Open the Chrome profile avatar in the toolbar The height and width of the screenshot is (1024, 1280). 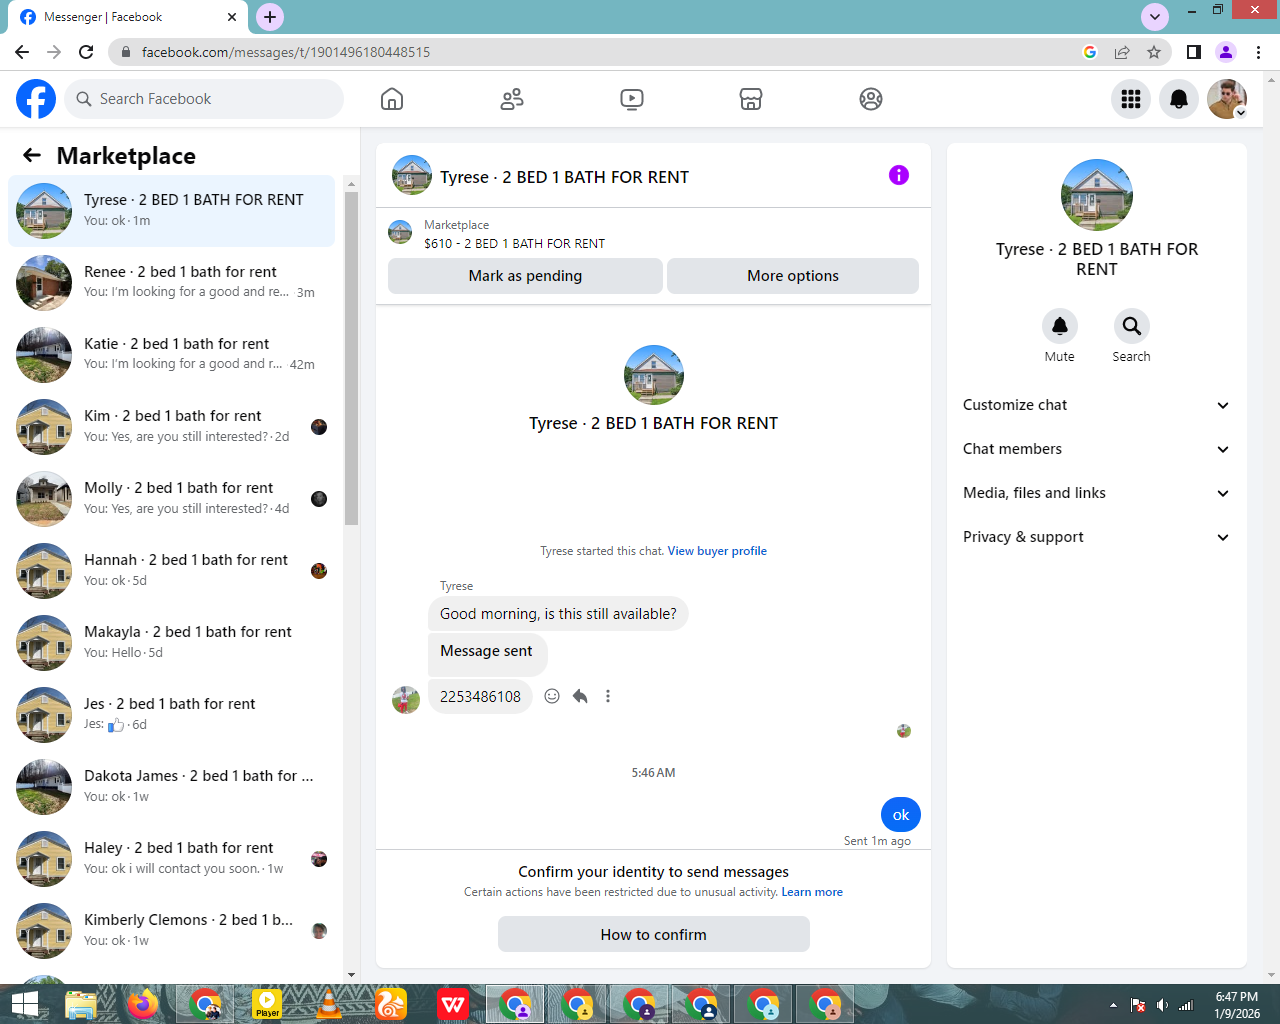pos(1226,52)
